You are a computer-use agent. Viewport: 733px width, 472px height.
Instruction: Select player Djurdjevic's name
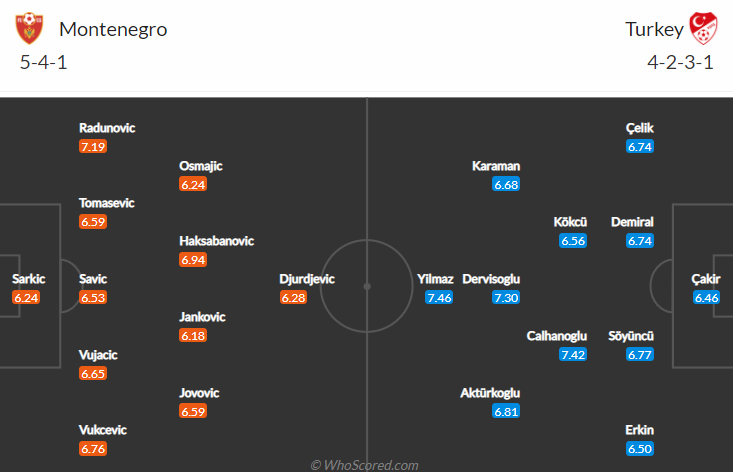tap(307, 279)
